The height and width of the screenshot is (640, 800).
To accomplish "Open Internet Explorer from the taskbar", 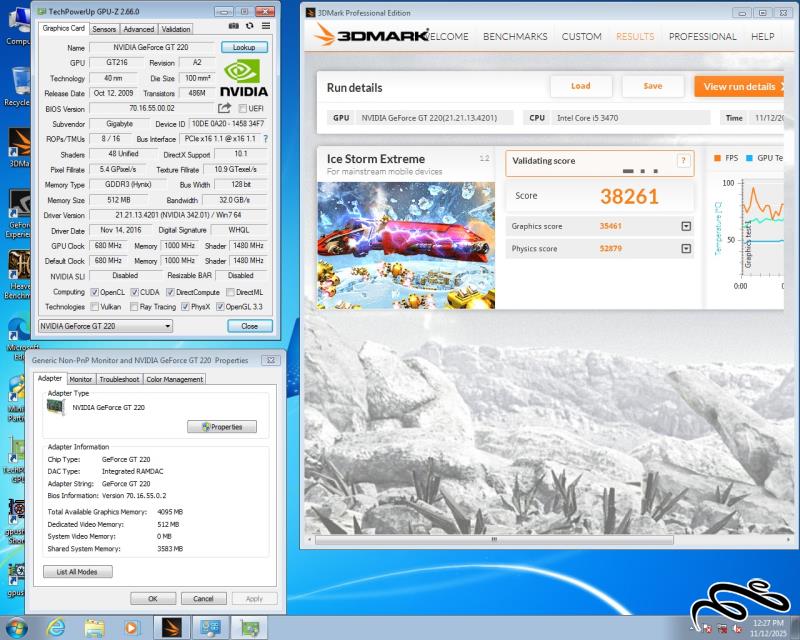I will click(56, 627).
